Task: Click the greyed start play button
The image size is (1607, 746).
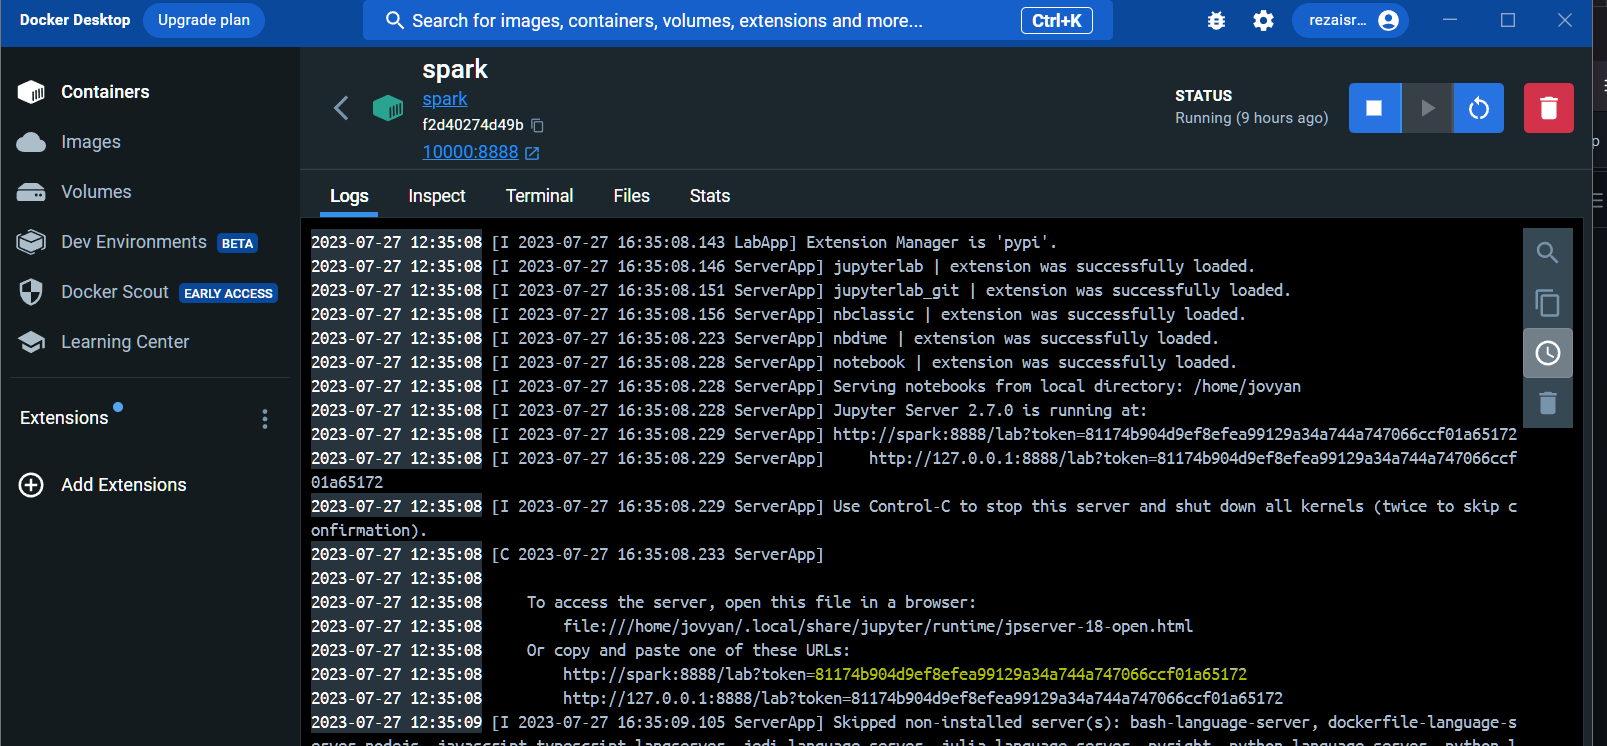Action: pyautogui.click(x=1427, y=108)
